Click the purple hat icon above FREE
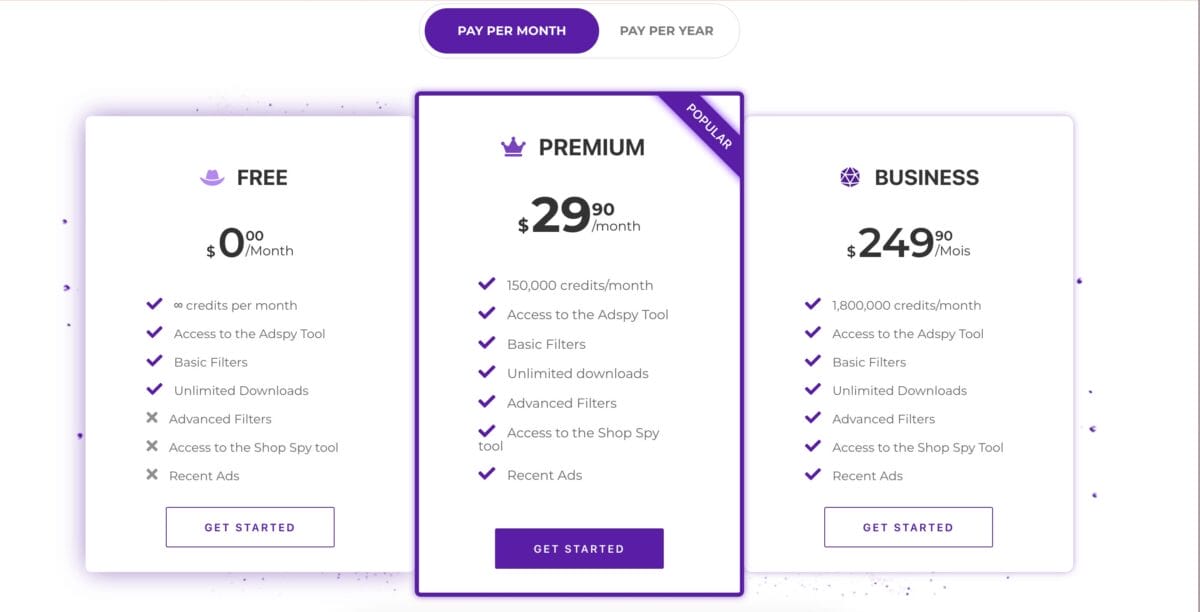 pyautogui.click(x=213, y=176)
